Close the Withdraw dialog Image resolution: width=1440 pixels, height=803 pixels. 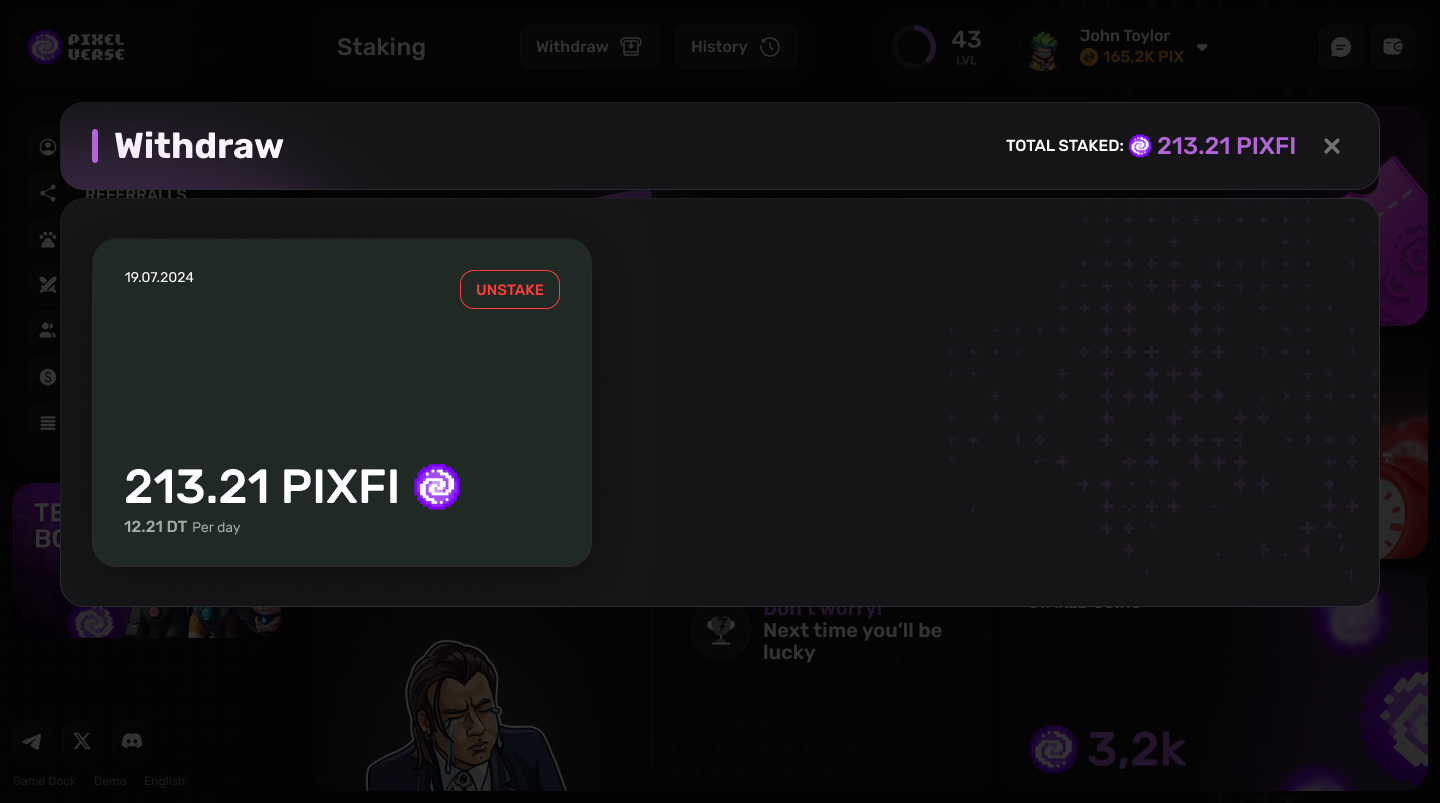click(1332, 146)
